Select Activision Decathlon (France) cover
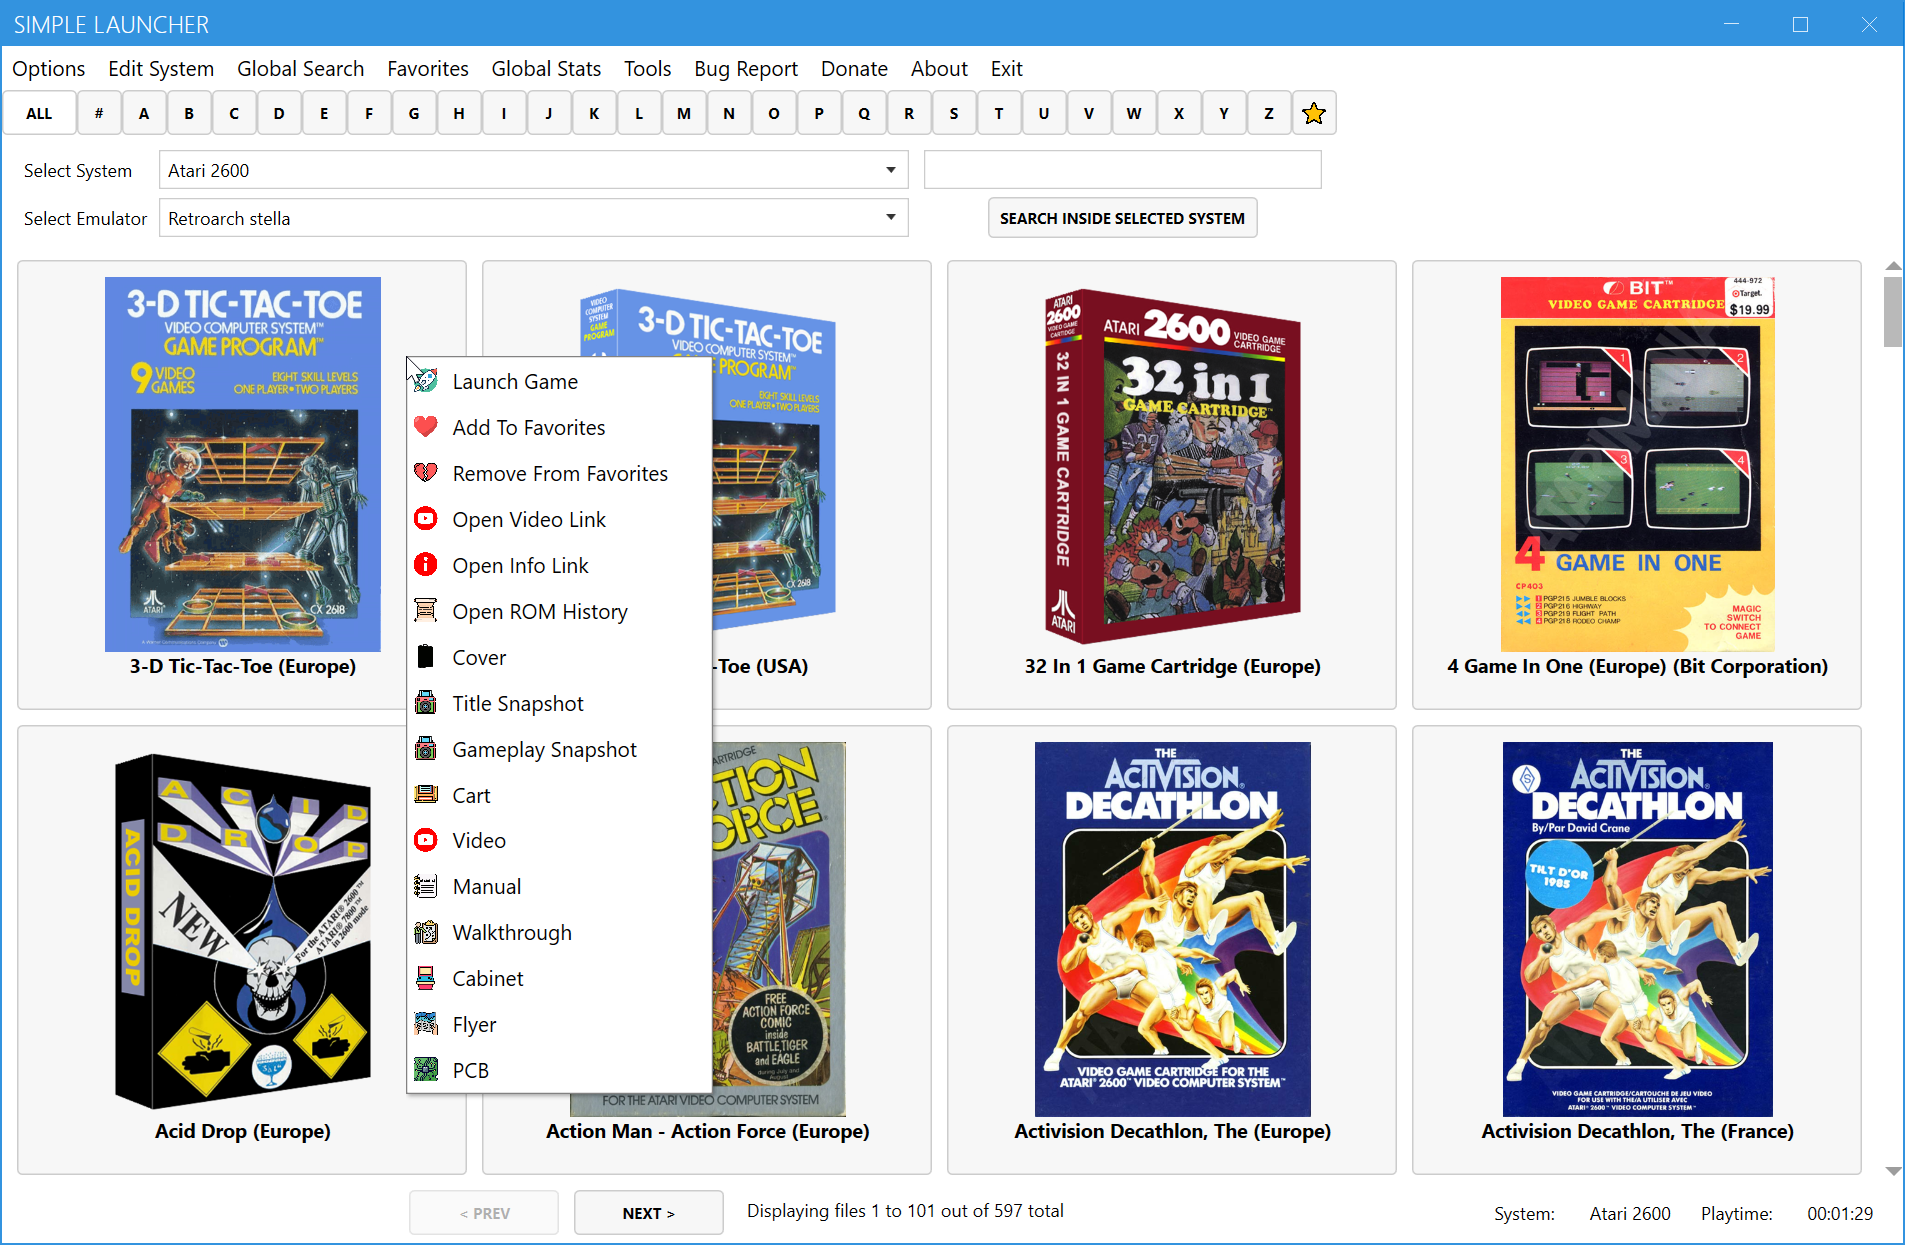1905x1245 pixels. tap(1637, 929)
